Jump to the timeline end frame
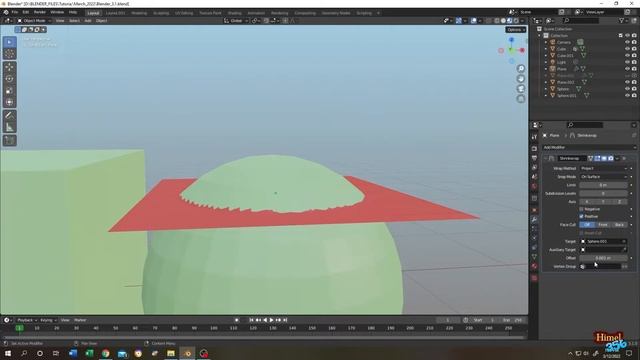The width and height of the screenshot is (640, 360). tap(285, 320)
